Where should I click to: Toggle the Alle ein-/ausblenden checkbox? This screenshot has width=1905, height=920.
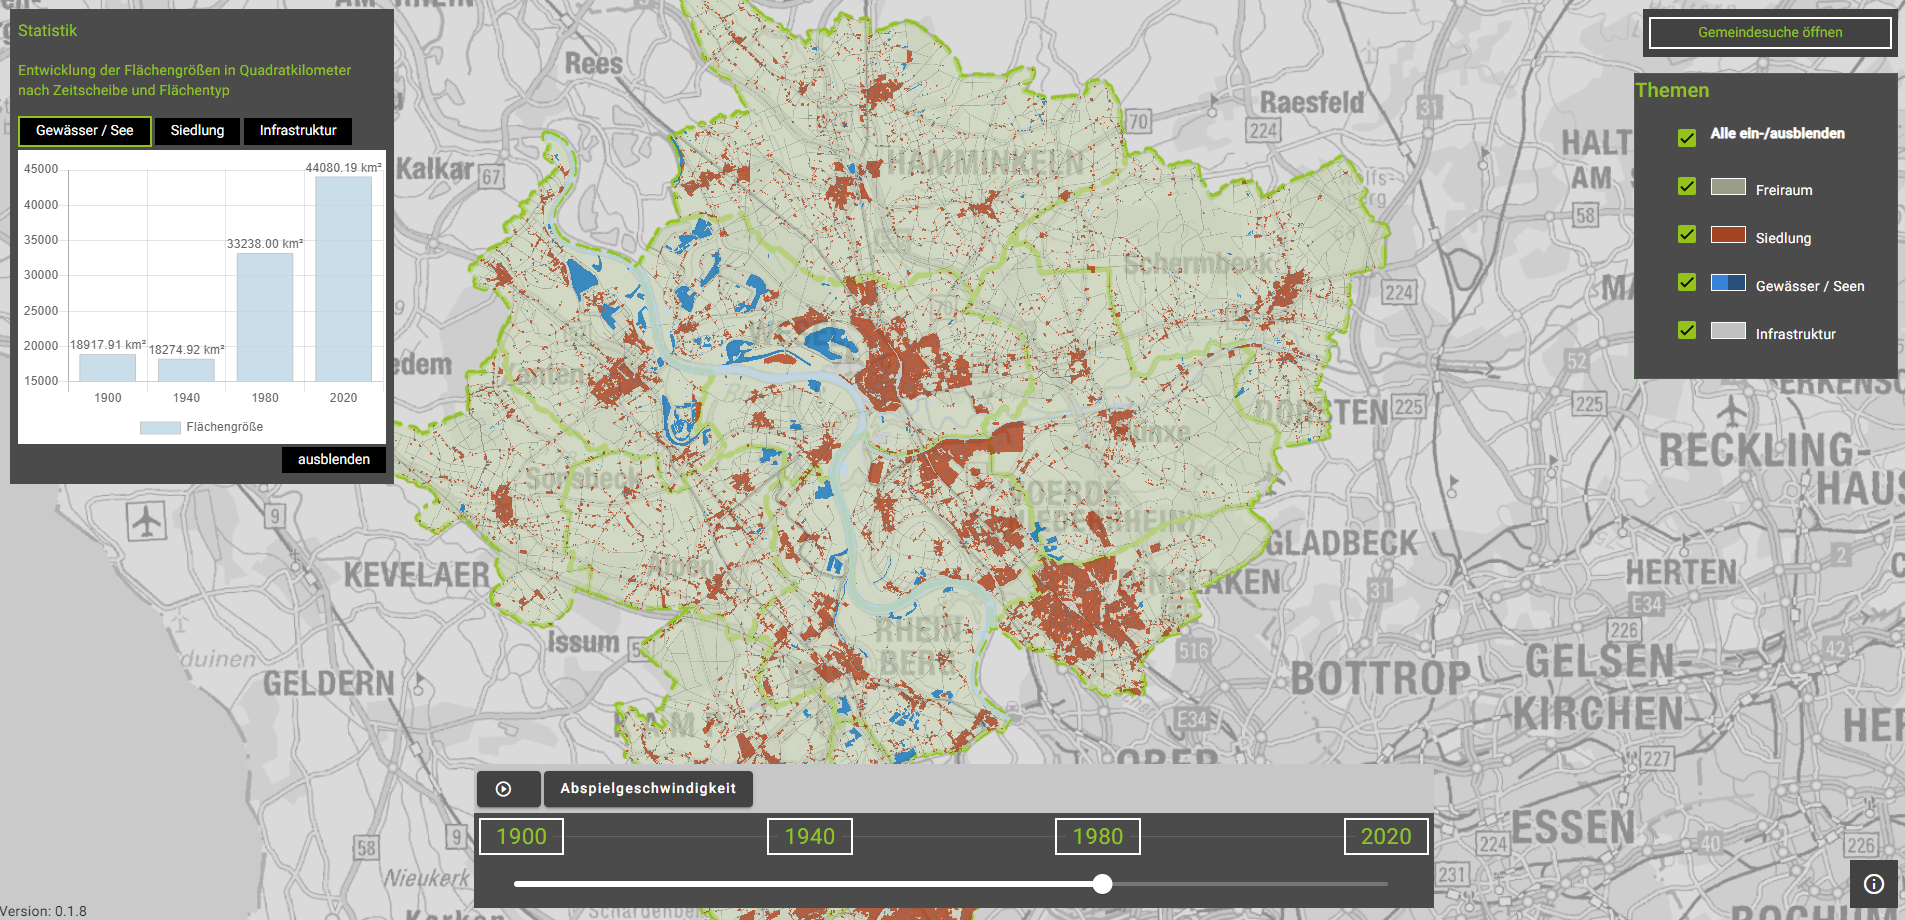[1687, 138]
